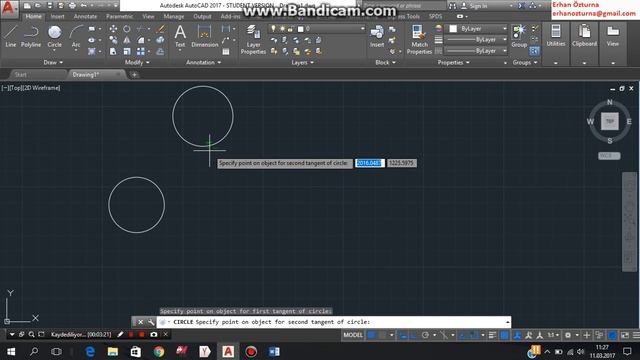This screenshot has height=360, width=640.
Task: Click the tangent coordinate input field
Action: [369, 163]
